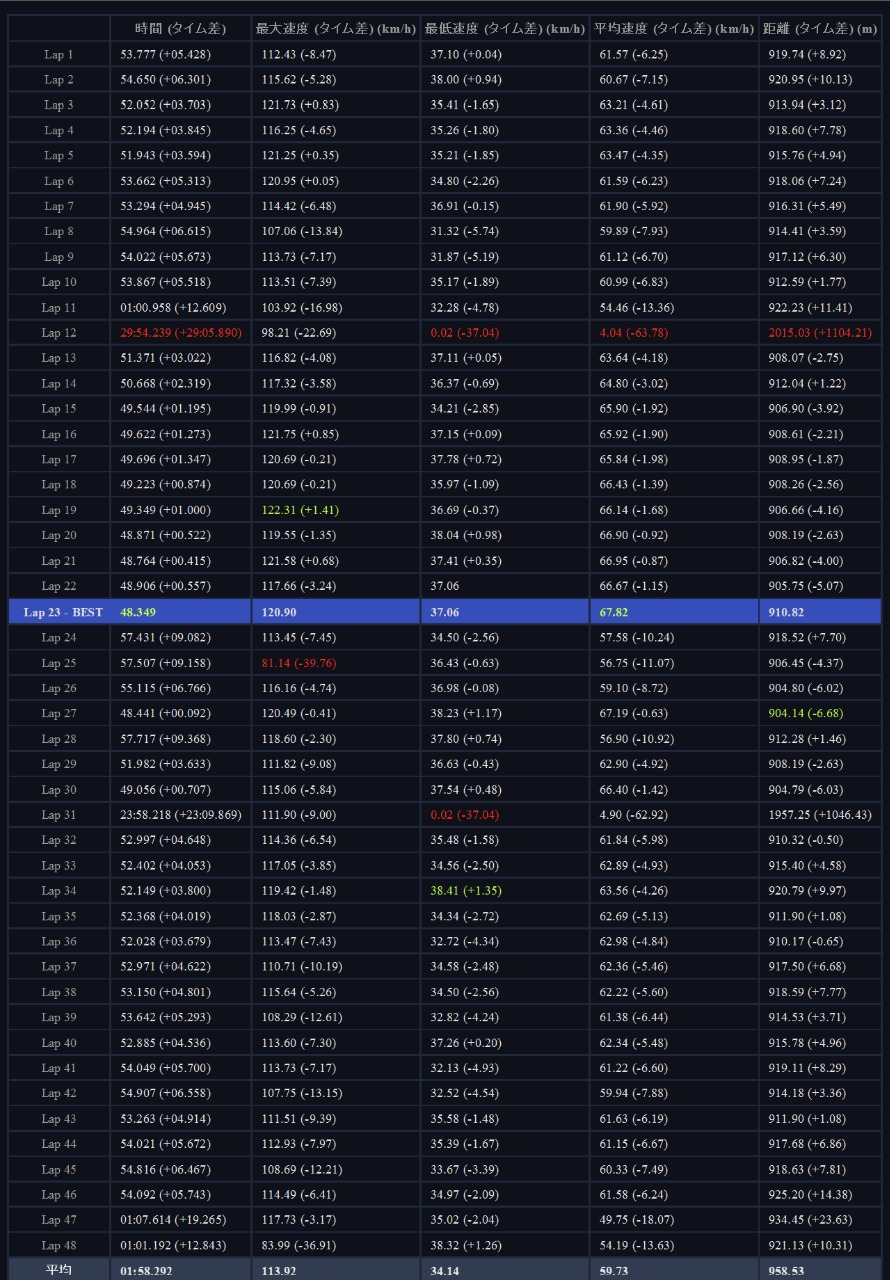Click average of average speed 59.73
This screenshot has width=890, height=1280.
click(x=614, y=1271)
